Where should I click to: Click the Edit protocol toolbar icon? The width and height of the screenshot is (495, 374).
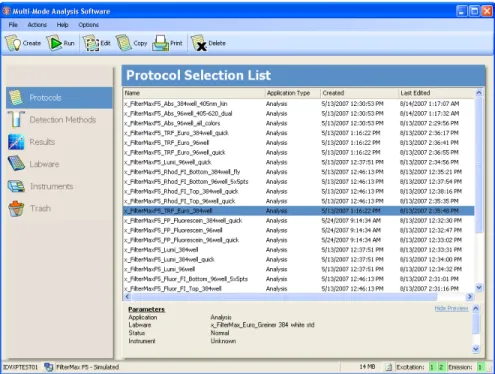click(91, 43)
